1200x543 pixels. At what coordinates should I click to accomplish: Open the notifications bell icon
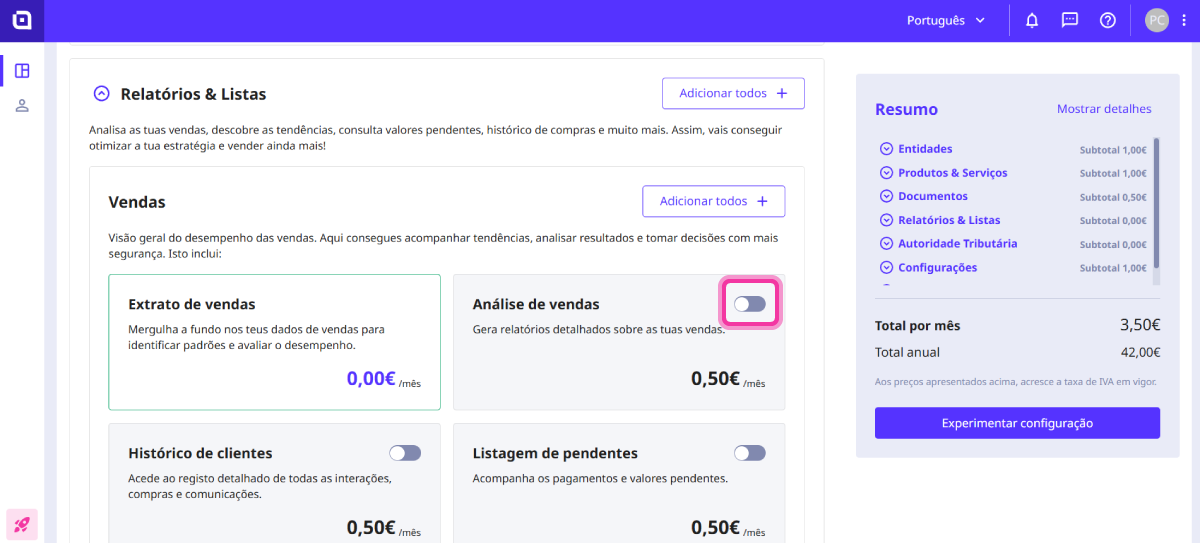tap(1032, 20)
